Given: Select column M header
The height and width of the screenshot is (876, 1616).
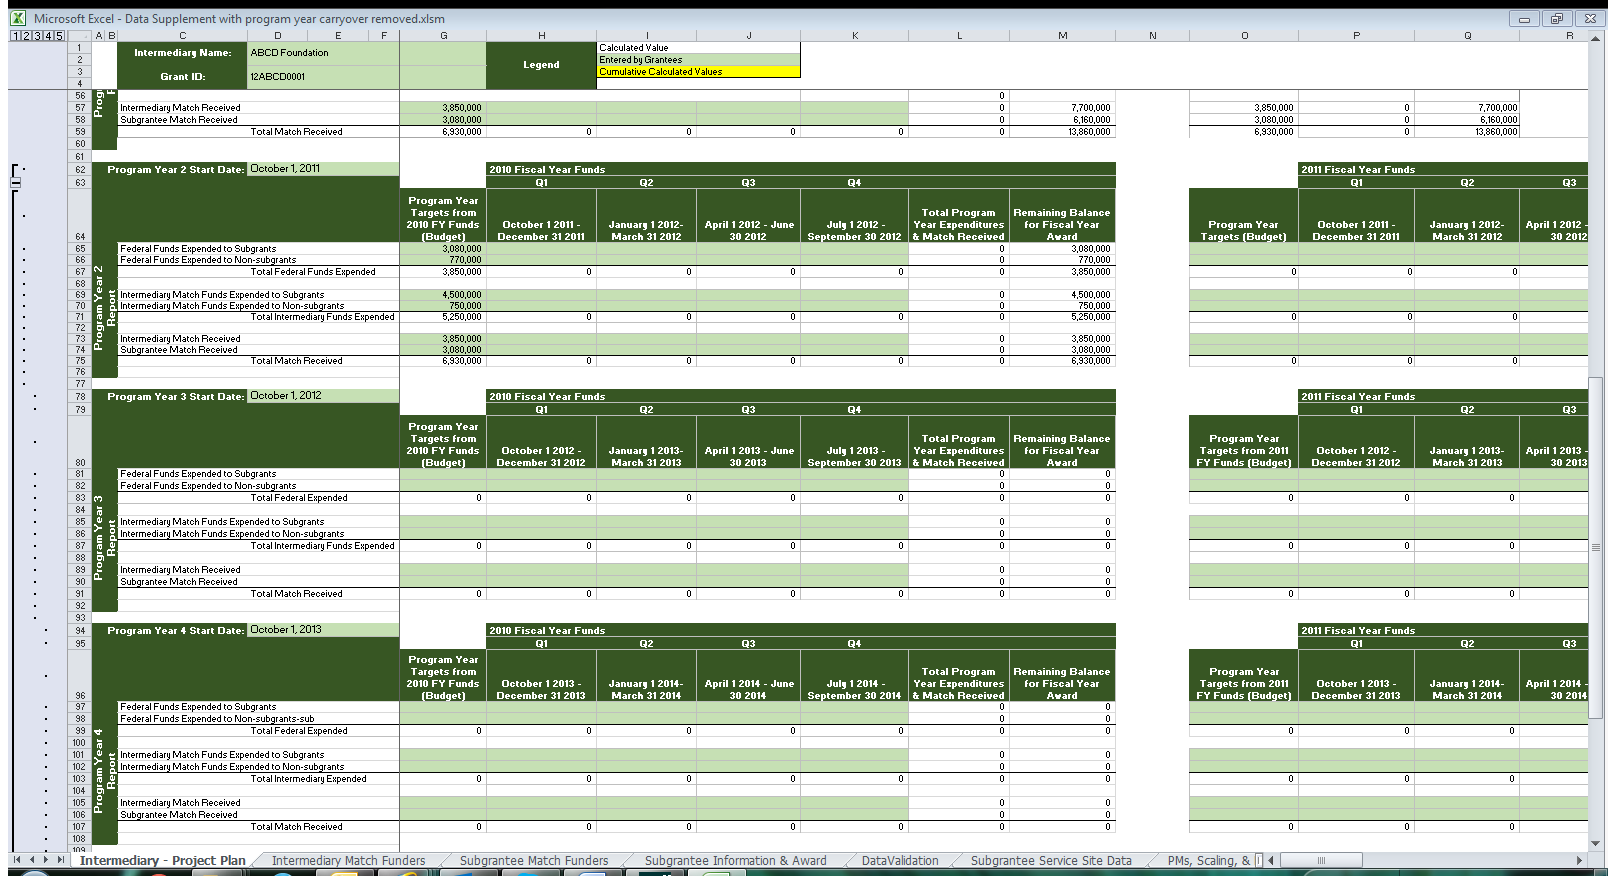Looking at the screenshot, I should coord(1062,36).
